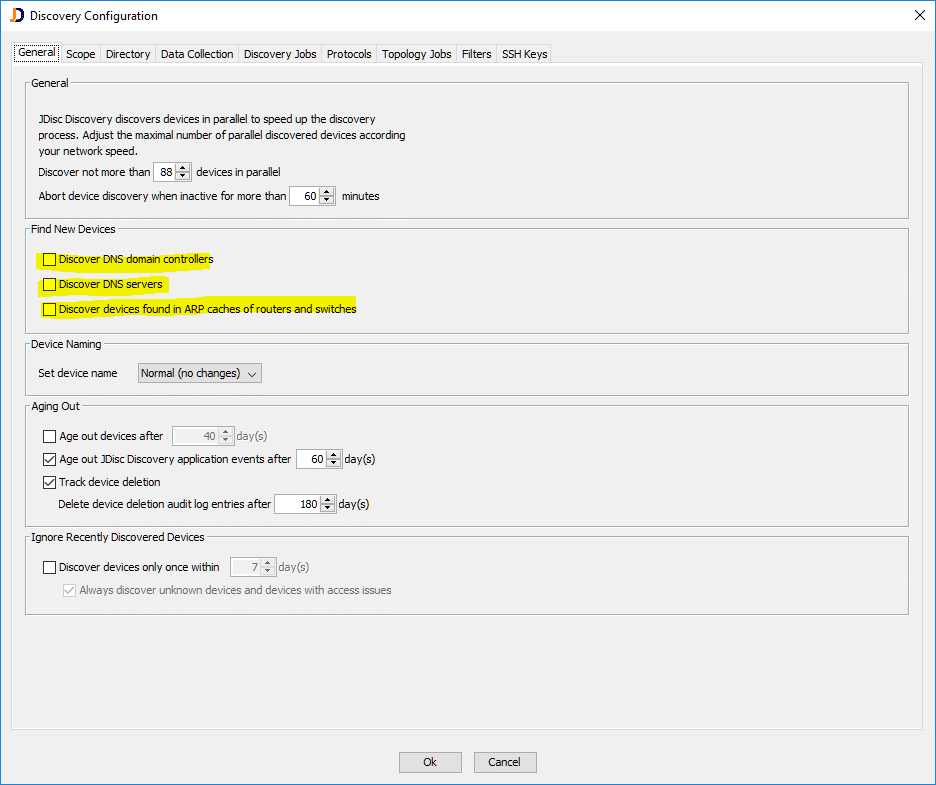
Task: Select the SSH Keys tab
Action: click(524, 54)
